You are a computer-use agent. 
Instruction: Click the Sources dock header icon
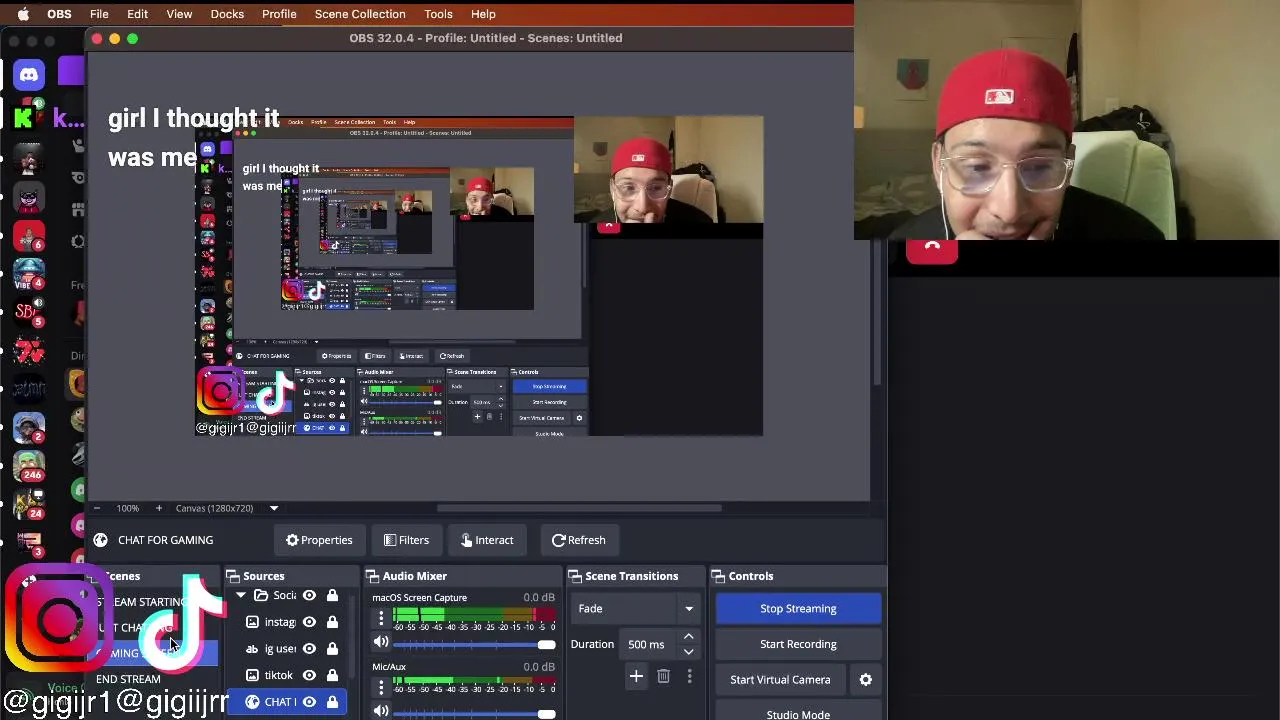point(233,576)
